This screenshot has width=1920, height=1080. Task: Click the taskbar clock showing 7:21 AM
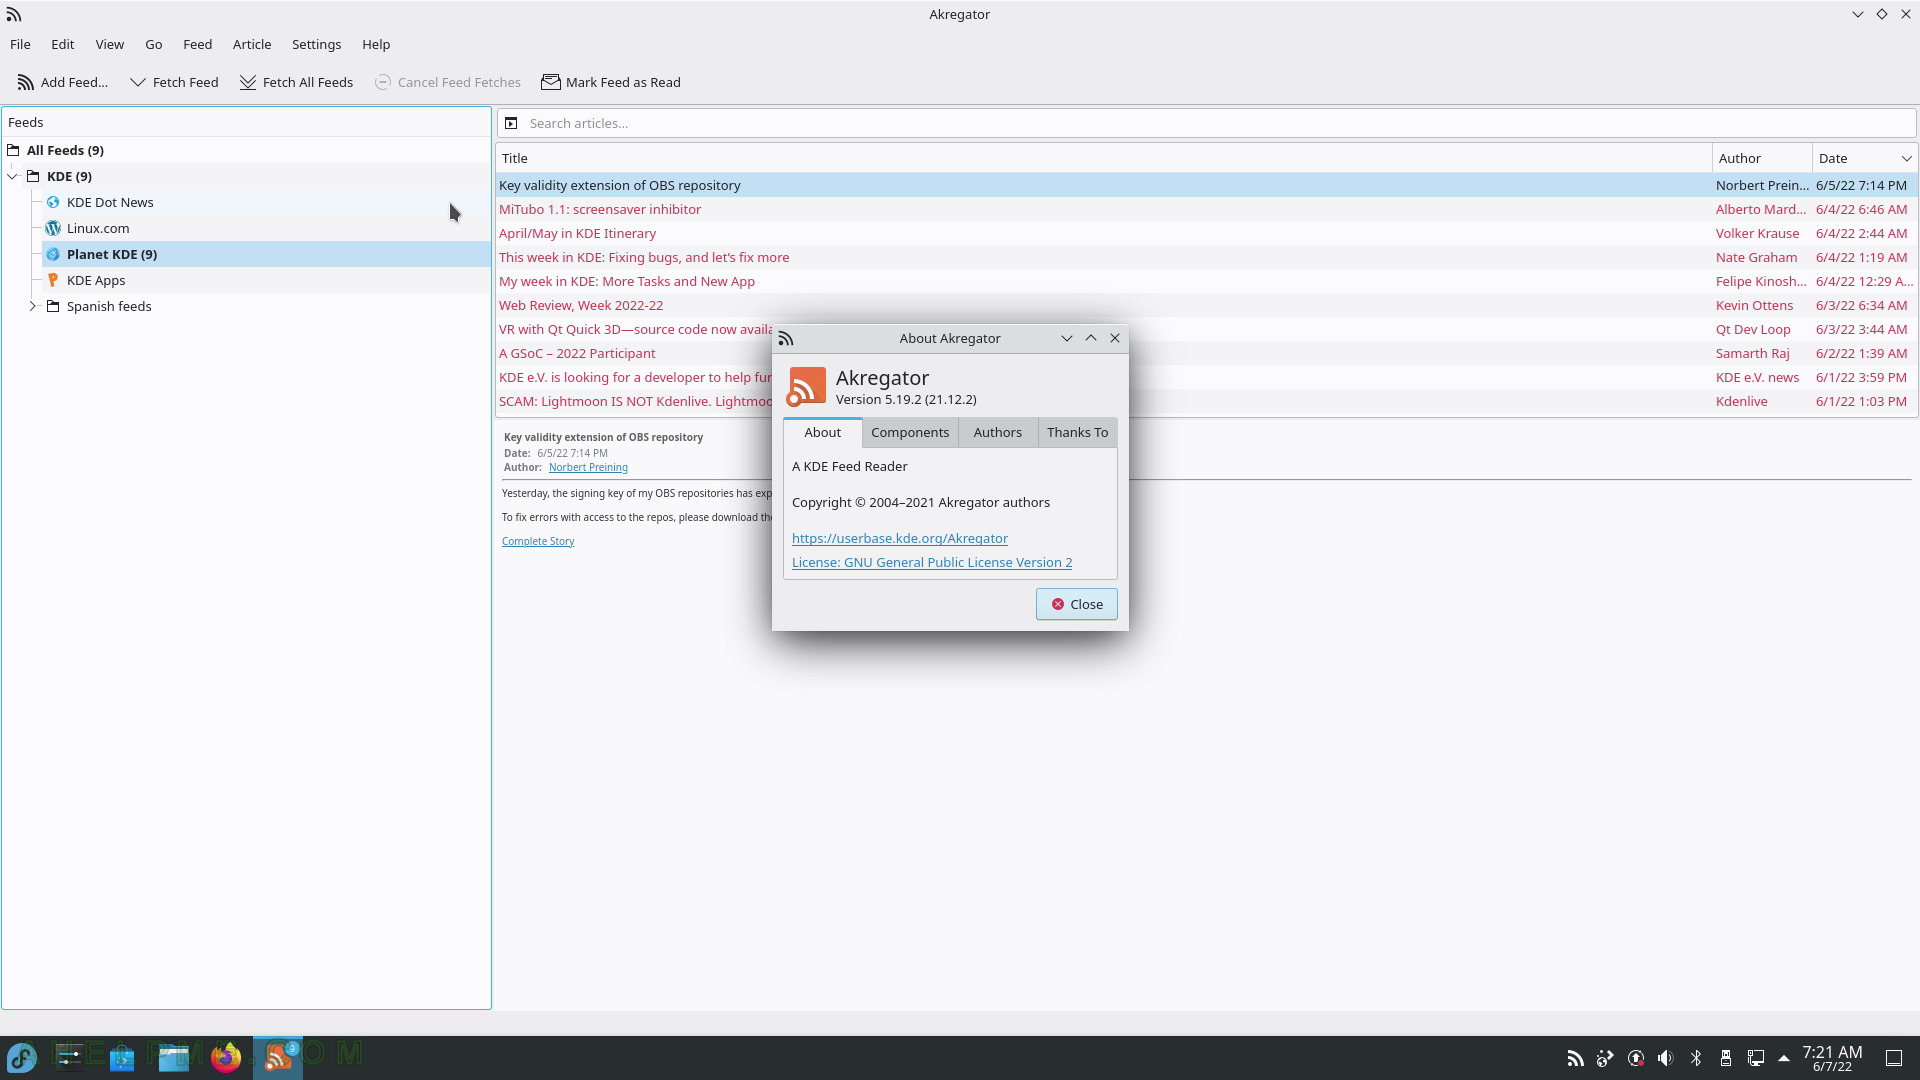click(x=1832, y=1058)
